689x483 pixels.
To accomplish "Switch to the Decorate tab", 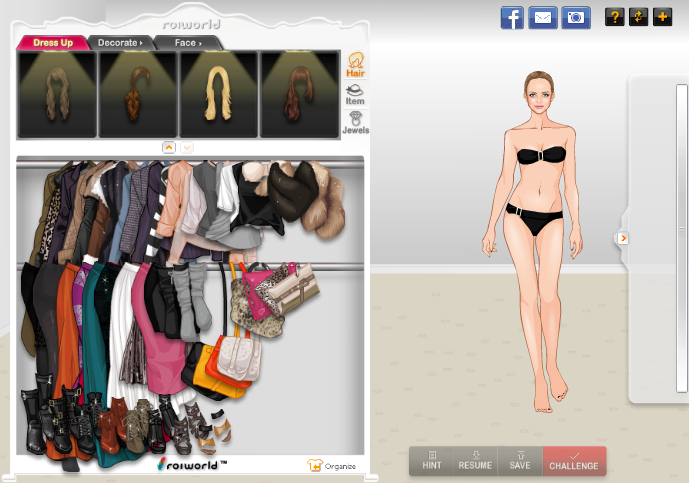I will pyautogui.click(x=120, y=43).
